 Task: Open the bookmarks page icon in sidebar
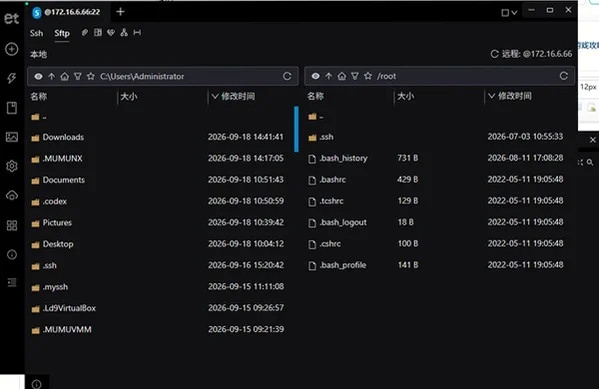12,108
